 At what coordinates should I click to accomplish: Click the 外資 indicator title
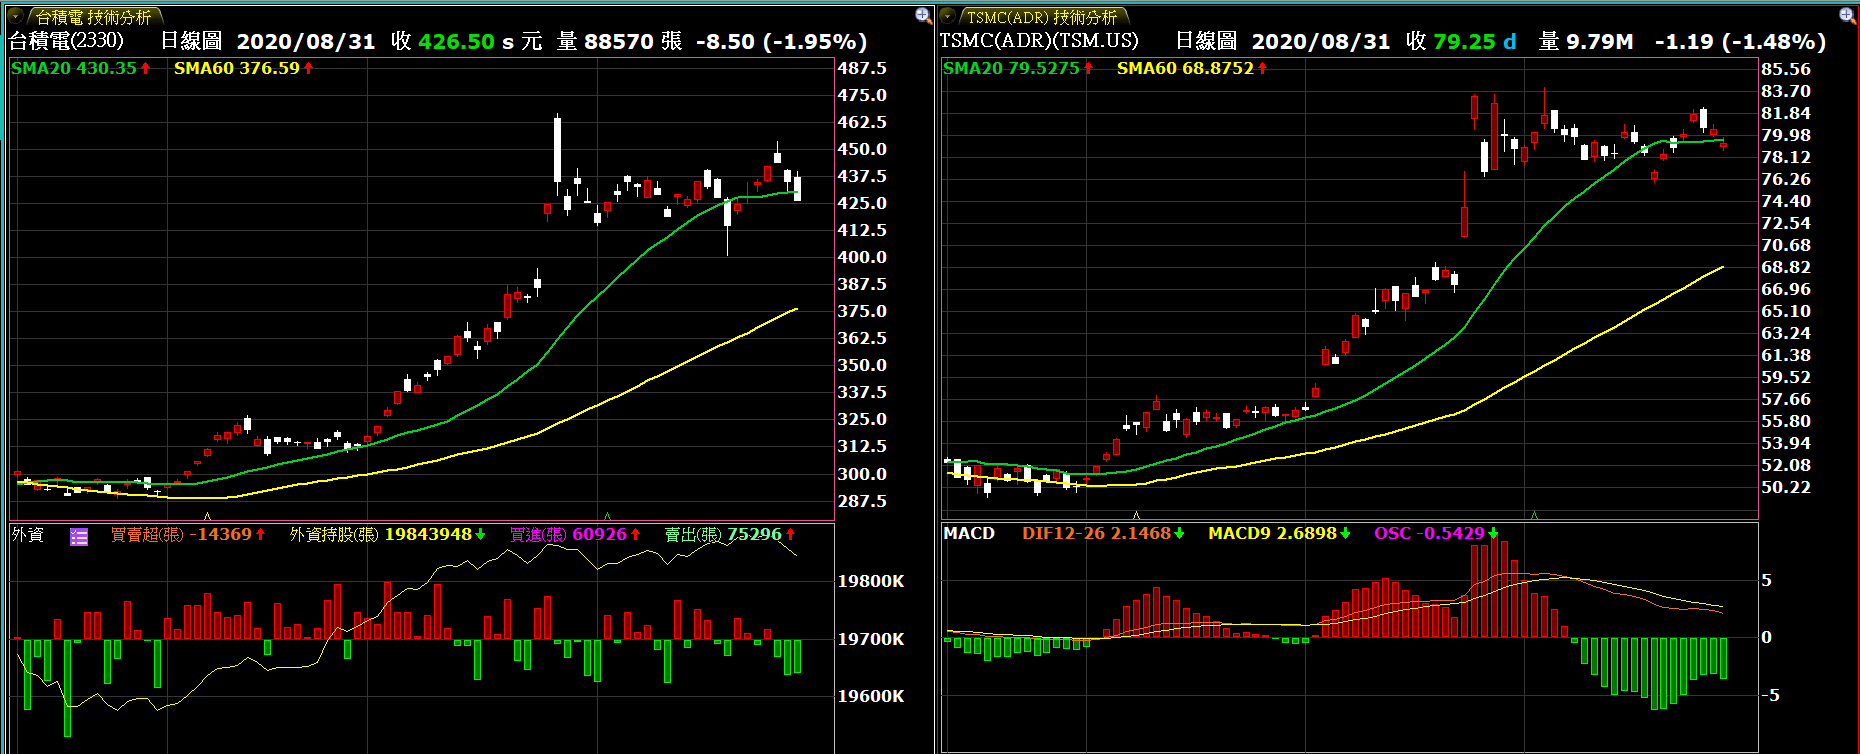coord(28,535)
